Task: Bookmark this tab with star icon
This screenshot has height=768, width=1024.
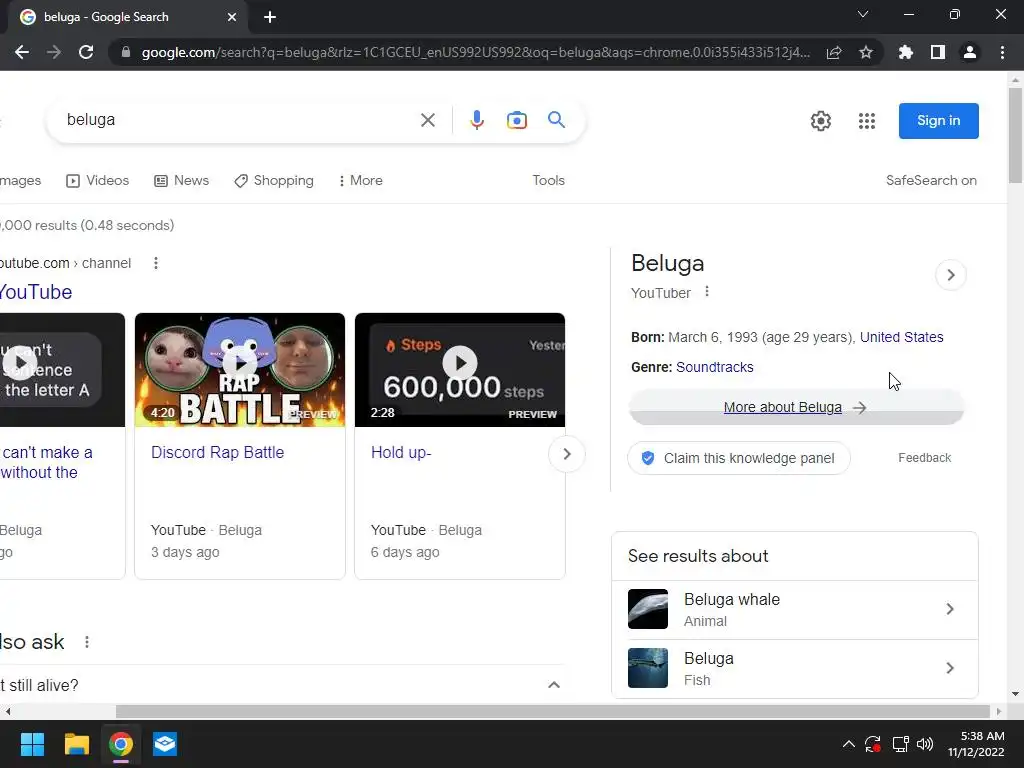Action: tap(866, 52)
